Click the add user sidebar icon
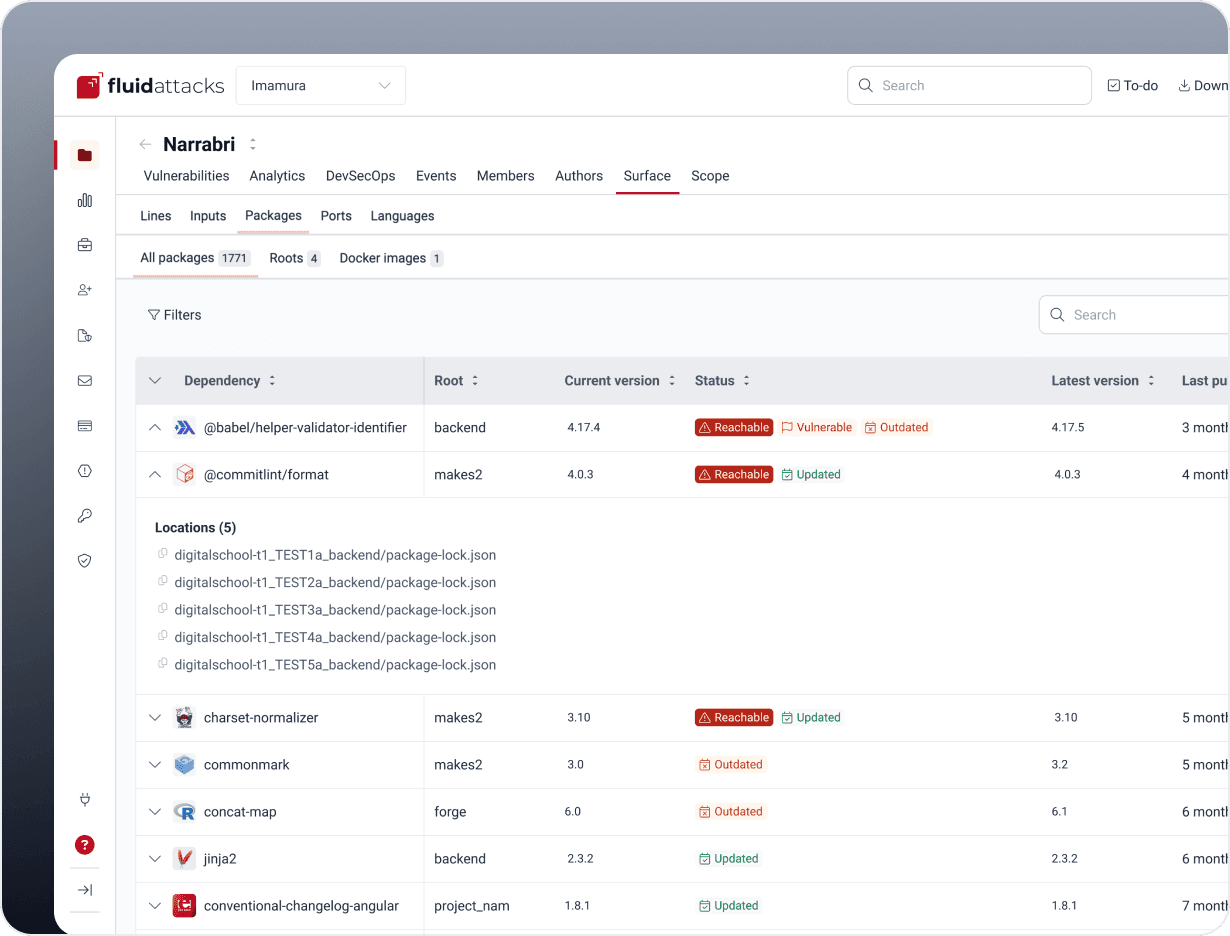1230x936 pixels. click(x=84, y=290)
